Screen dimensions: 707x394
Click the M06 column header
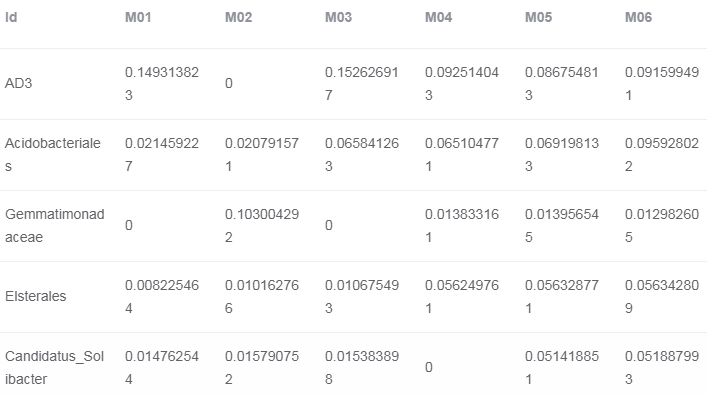tap(638, 17)
